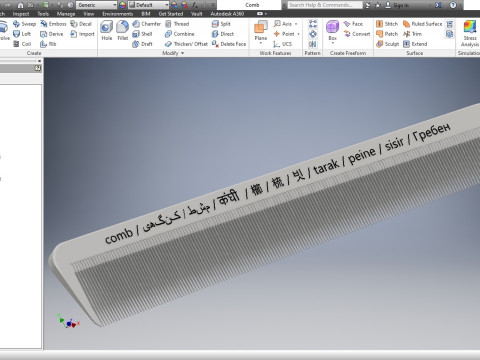Expand the Box dropdown arrow
The image size is (480, 360).
click(332, 43)
